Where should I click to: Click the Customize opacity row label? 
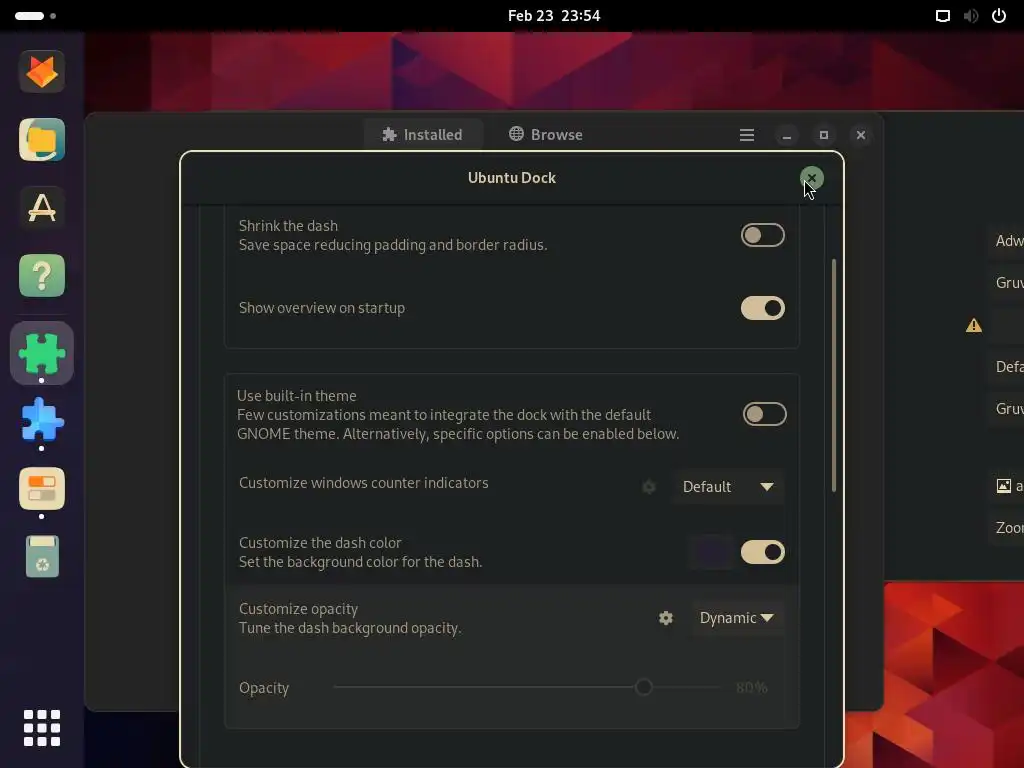(x=298, y=609)
